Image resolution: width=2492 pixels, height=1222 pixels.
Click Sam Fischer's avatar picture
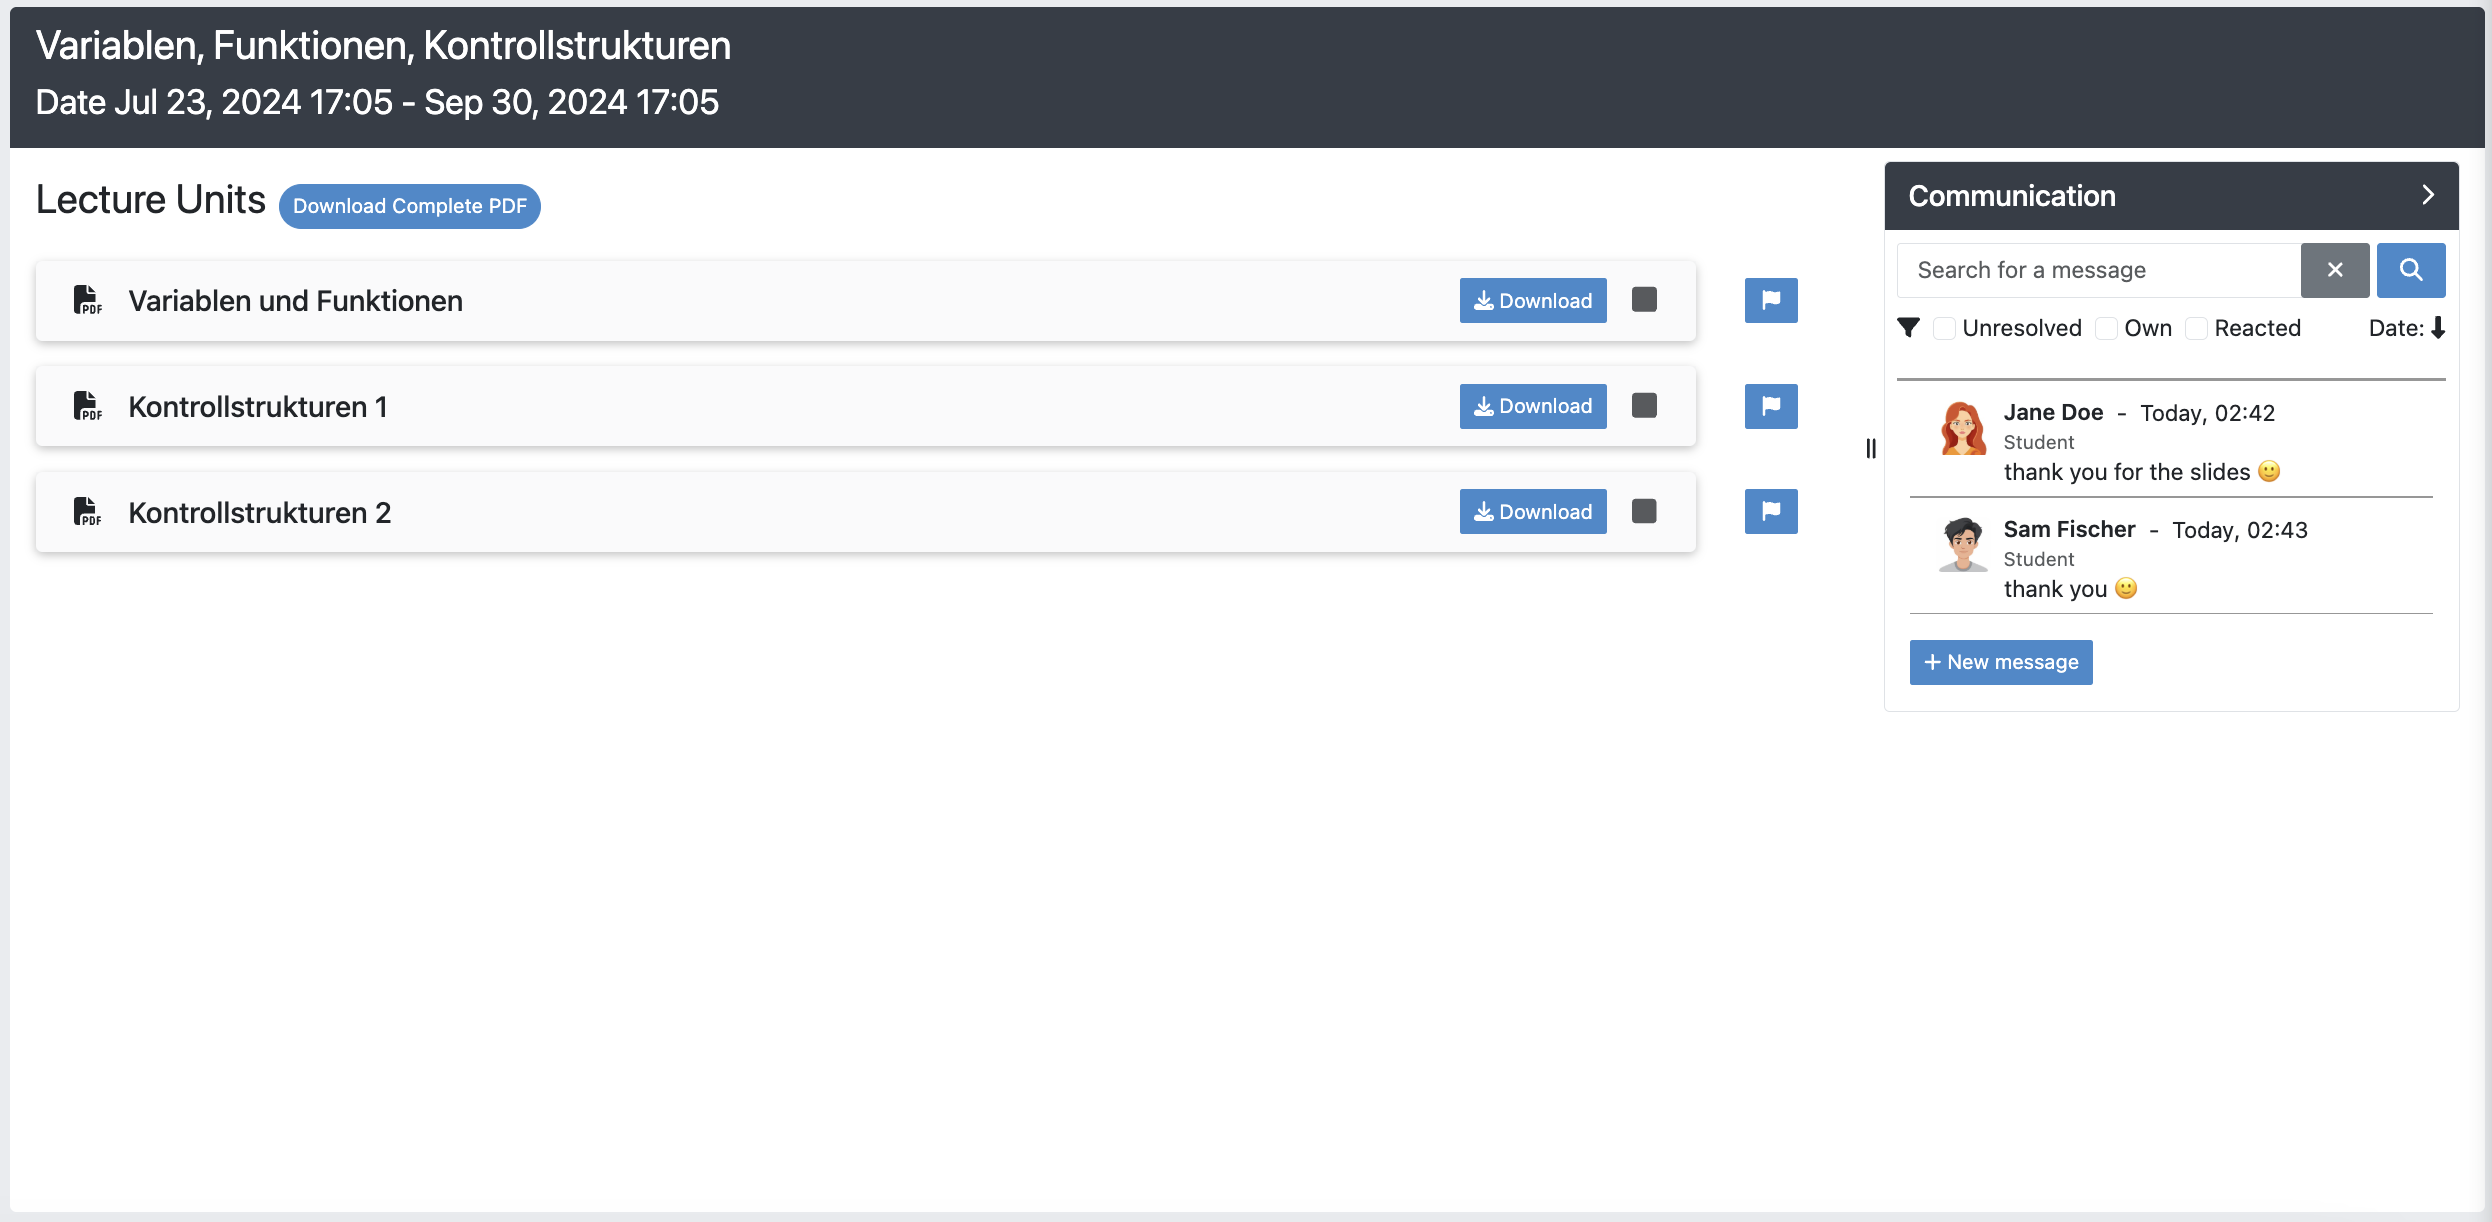(1963, 545)
